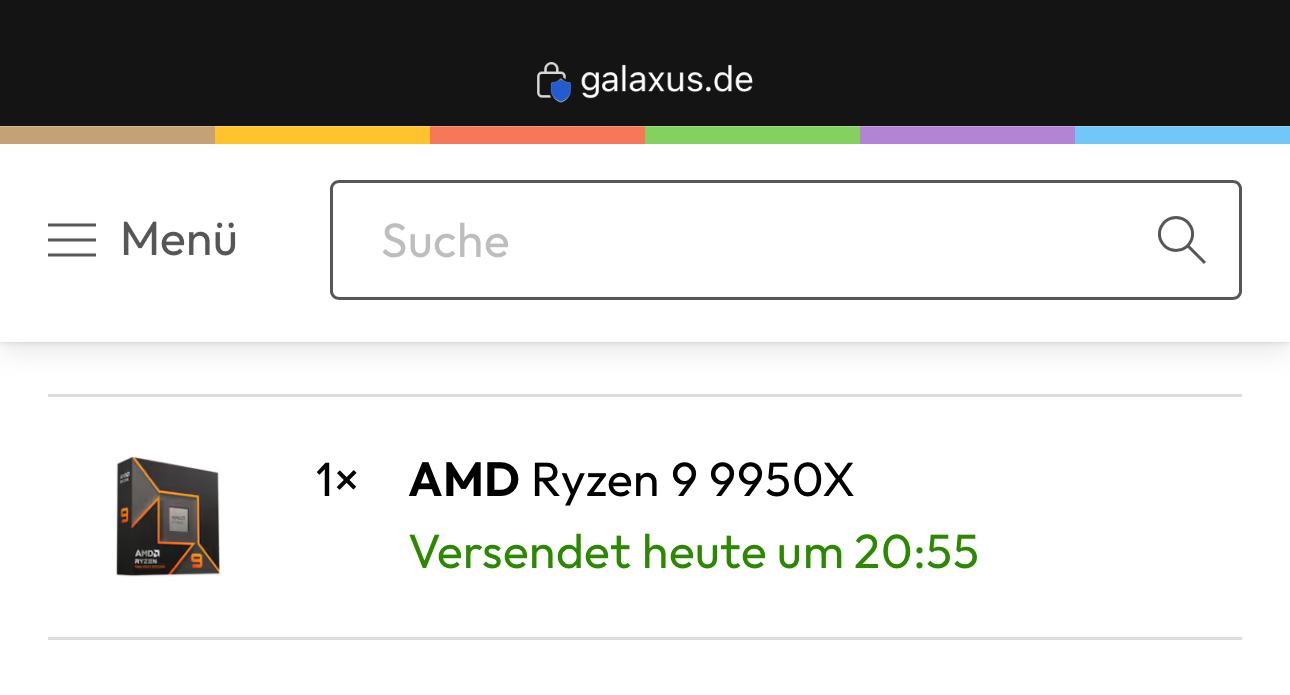Click the AMD Ryzen logo on the box
Screen dimensions: 1290x695
pyautogui.click(x=149, y=556)
